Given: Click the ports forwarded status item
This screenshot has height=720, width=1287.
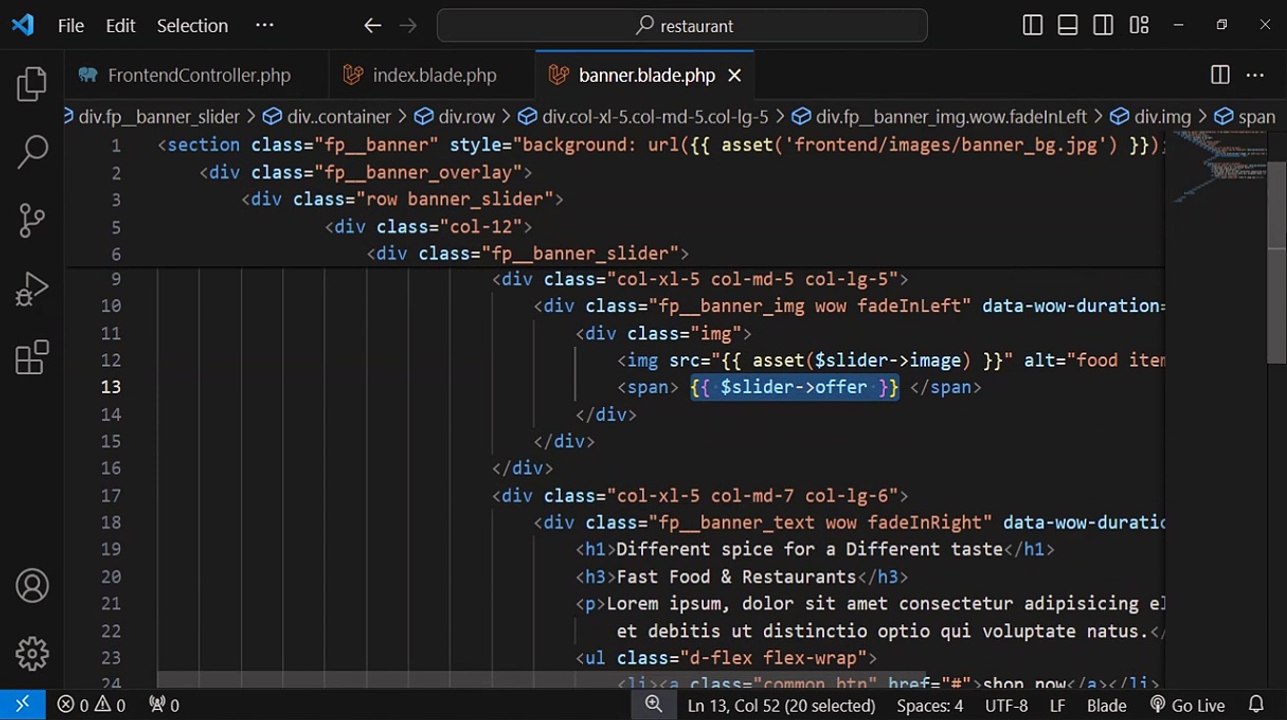Looking at the screenshot, I should [163, 705].
